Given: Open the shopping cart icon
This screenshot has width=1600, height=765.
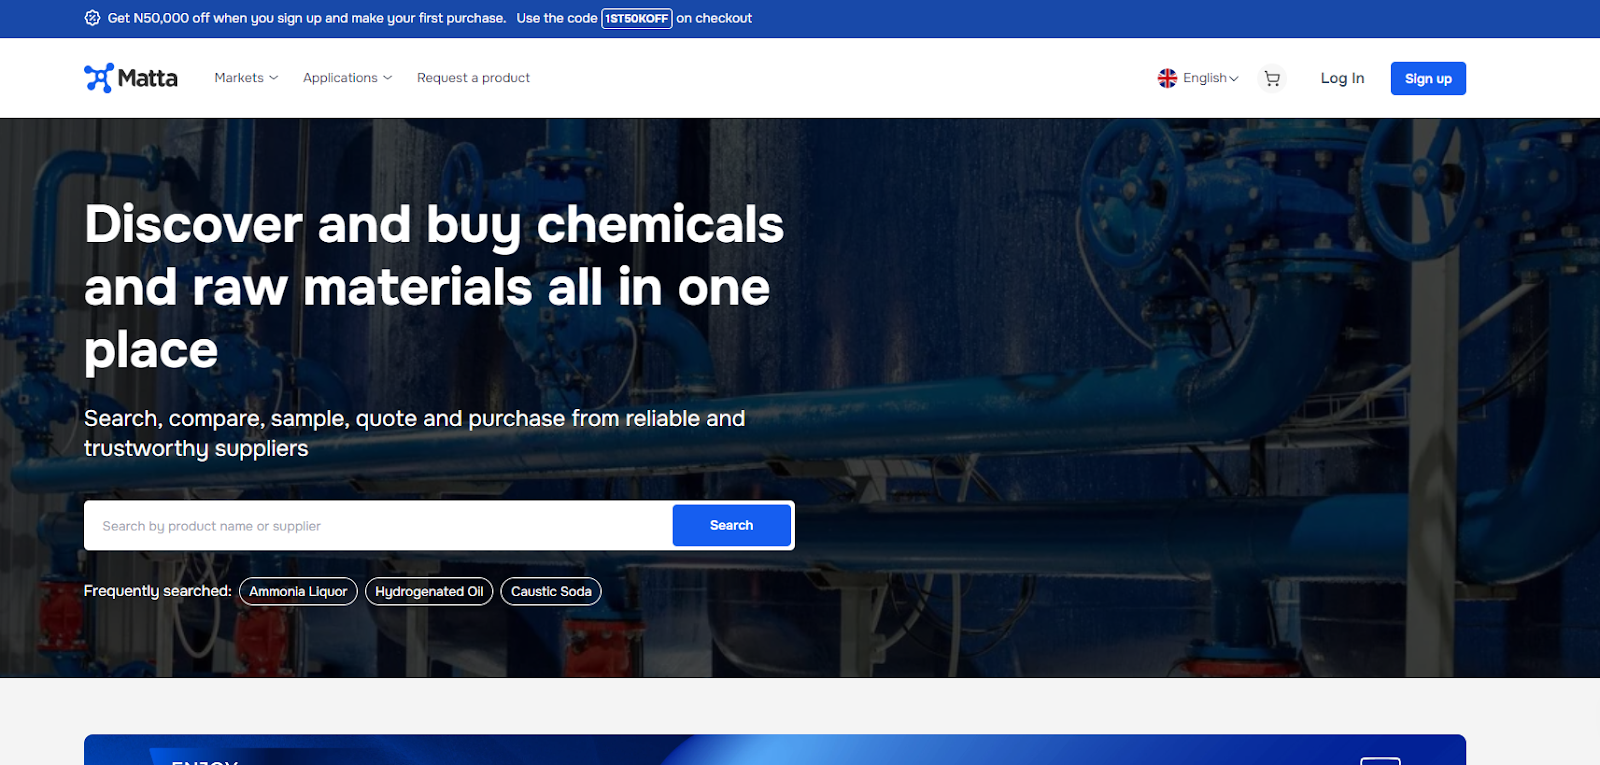Looking at the screenshot, I should 1272,78.
